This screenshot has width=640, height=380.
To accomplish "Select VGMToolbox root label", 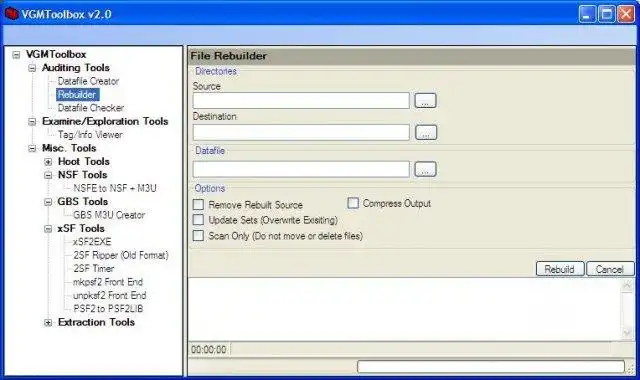I will click(x=56, y=54).
